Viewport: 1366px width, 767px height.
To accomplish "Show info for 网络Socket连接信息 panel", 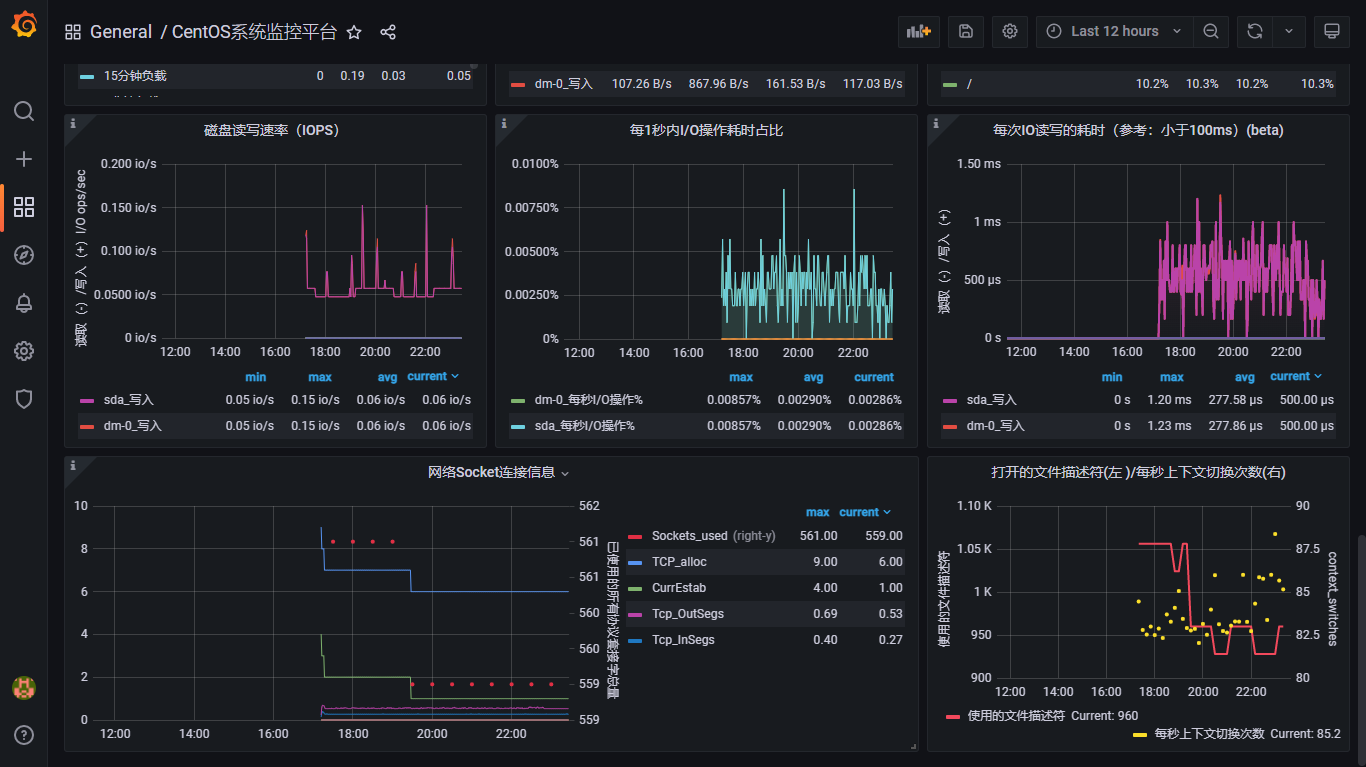I will [73, 465].
